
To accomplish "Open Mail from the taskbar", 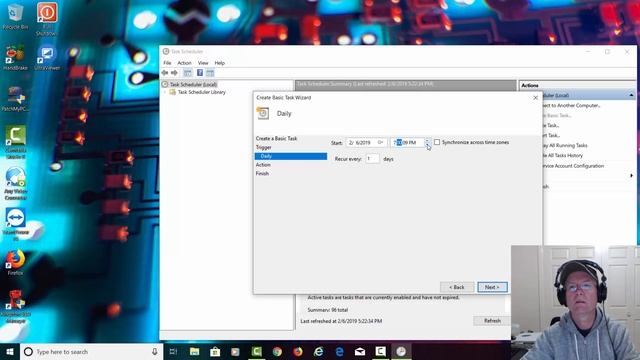I will click(x=360, y=351).
